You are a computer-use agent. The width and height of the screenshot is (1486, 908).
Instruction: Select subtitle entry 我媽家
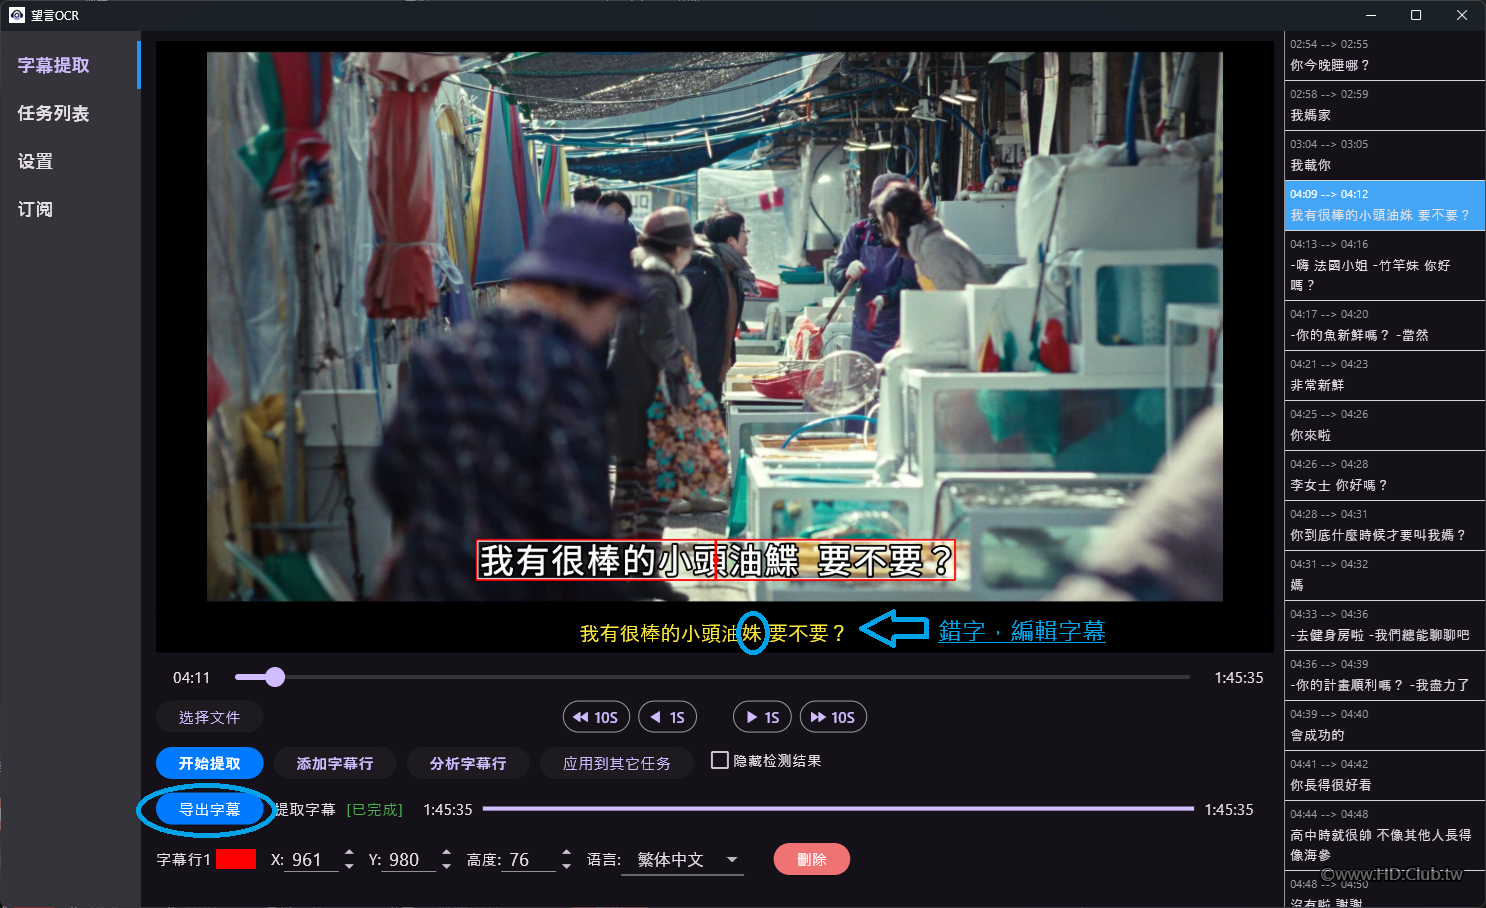[x=1385, y=105]
